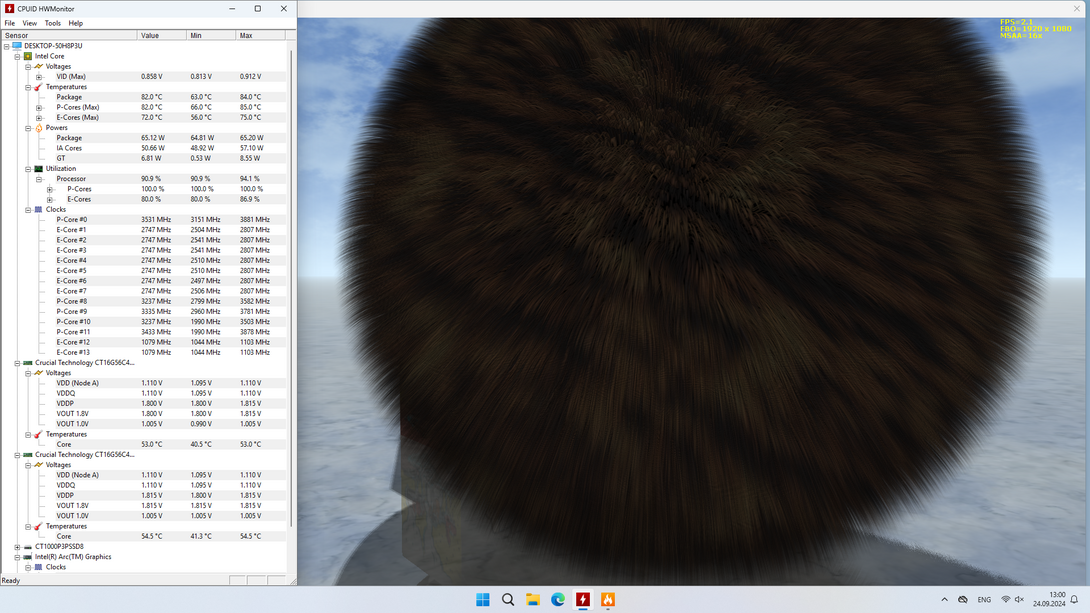
Task: Expand the E-Cores utilization entry
Action: (50, 199)
